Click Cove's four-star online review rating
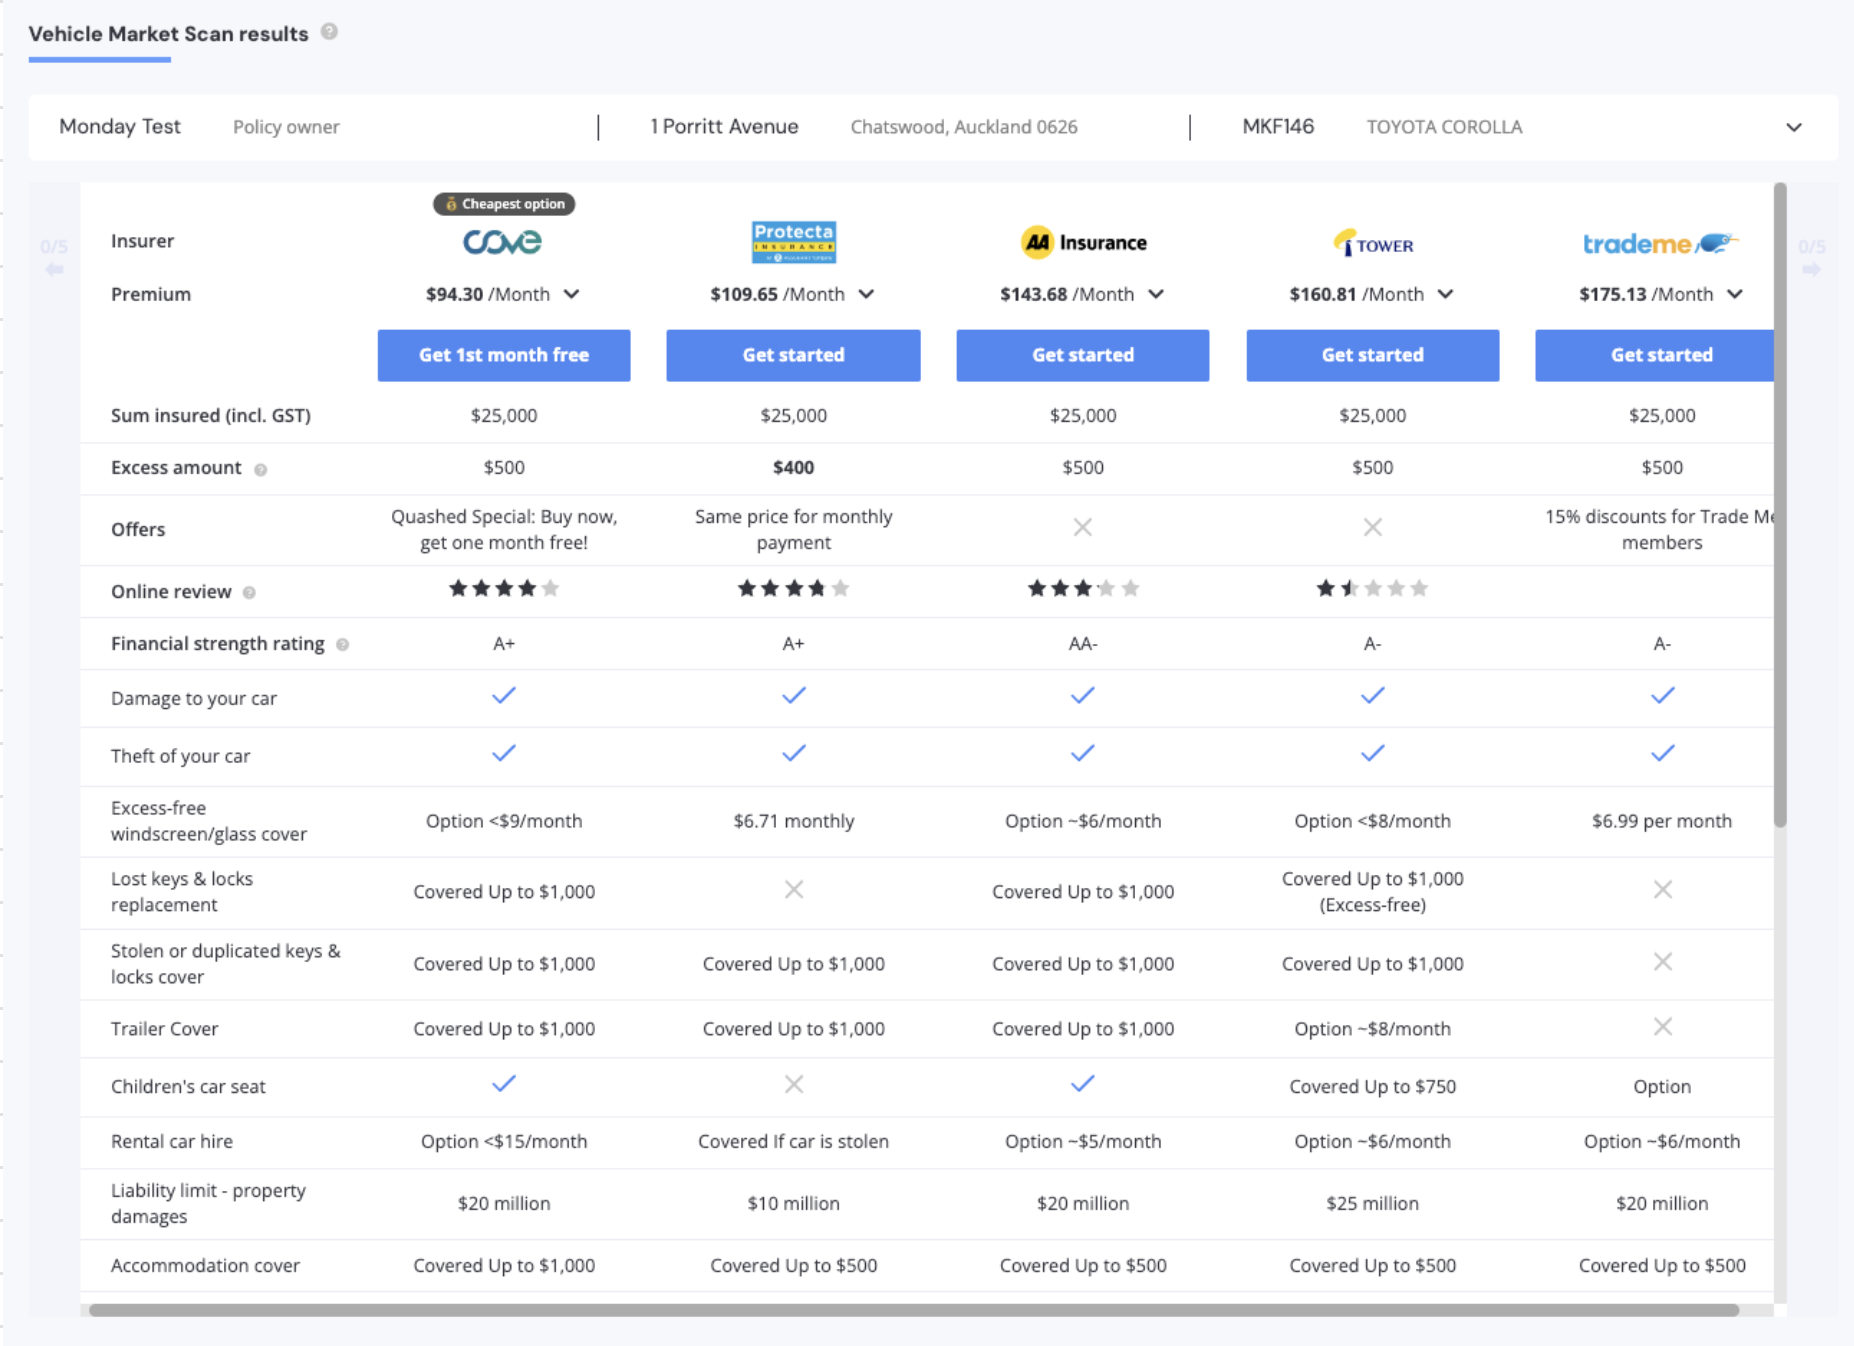This screenshot has width=1854, height=1346. 504,588
